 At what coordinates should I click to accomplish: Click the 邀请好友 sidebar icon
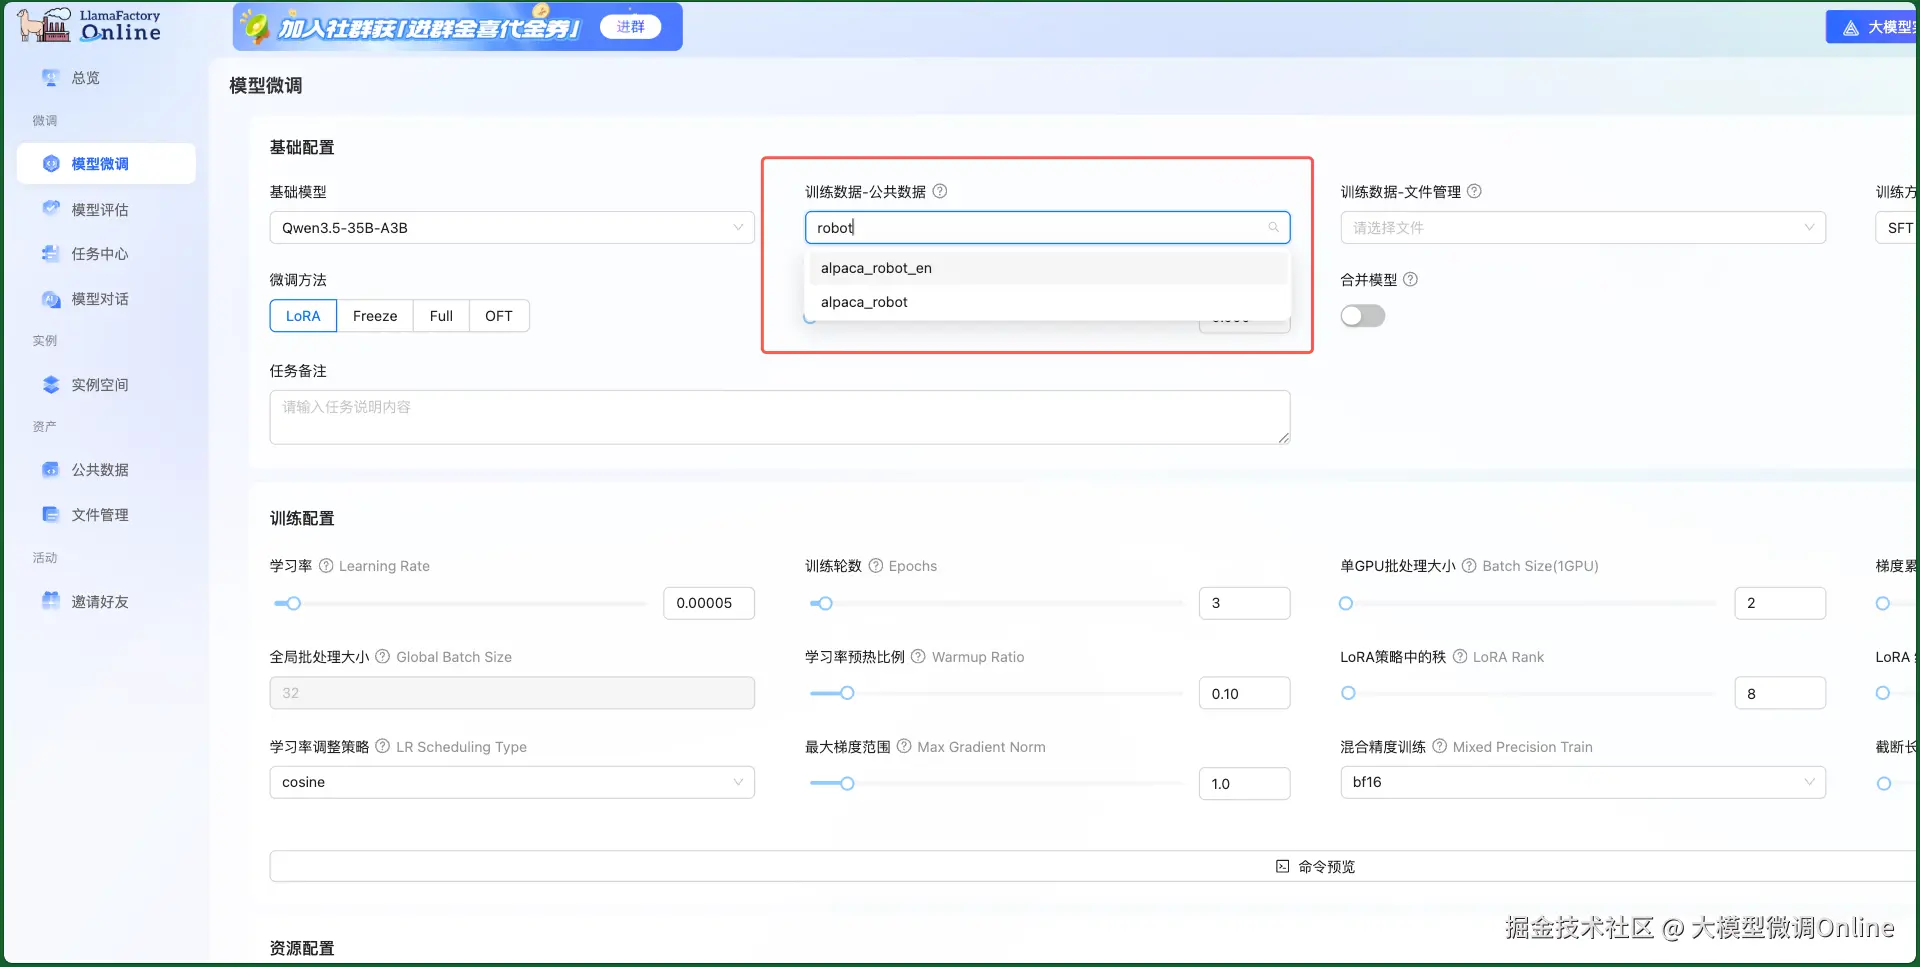tap(51, 601)
